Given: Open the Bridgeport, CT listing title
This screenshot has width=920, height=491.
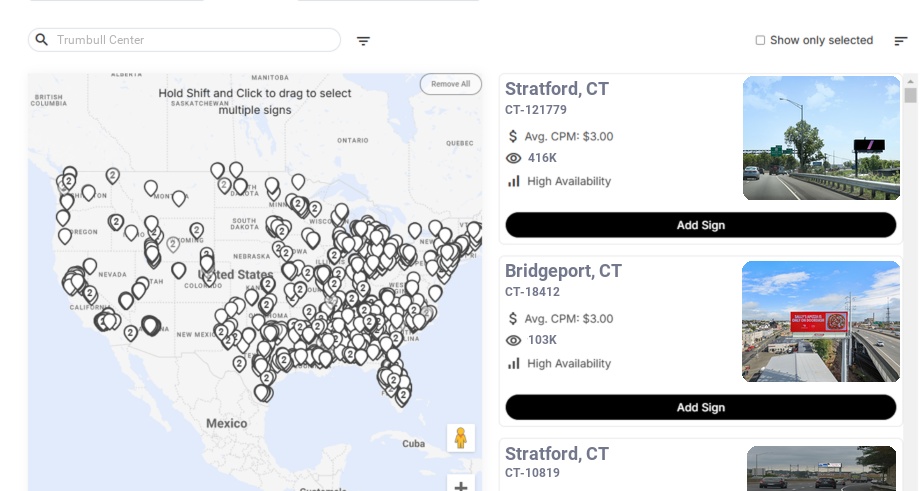Looking at the screenshot, I should coord(563,271).
